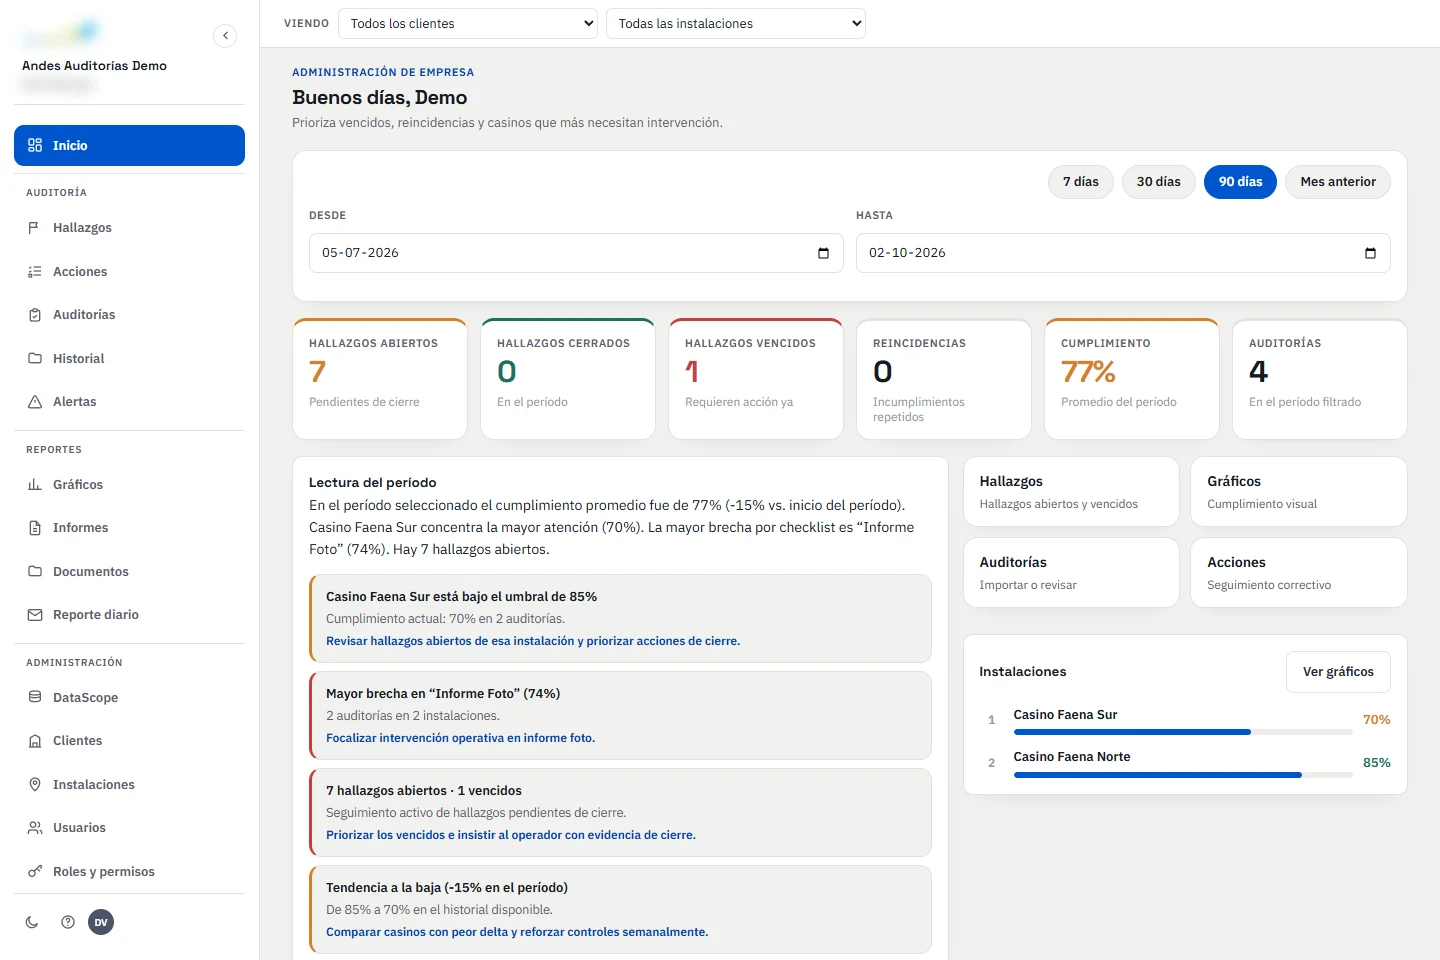The image size is (1440, 960).
Task: Open the Hallazgos quick-access card
Action: [x=1071, y=492]
